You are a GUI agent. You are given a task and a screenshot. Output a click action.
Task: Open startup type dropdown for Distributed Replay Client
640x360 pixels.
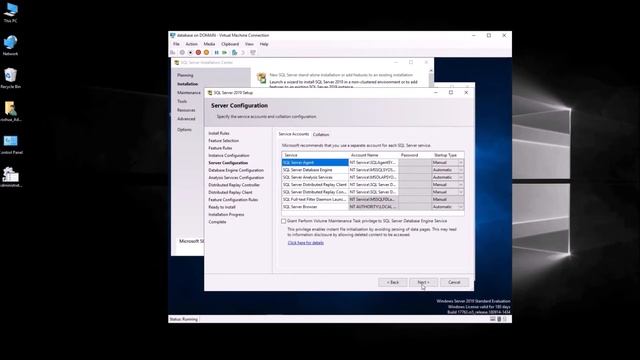[461, 184]
